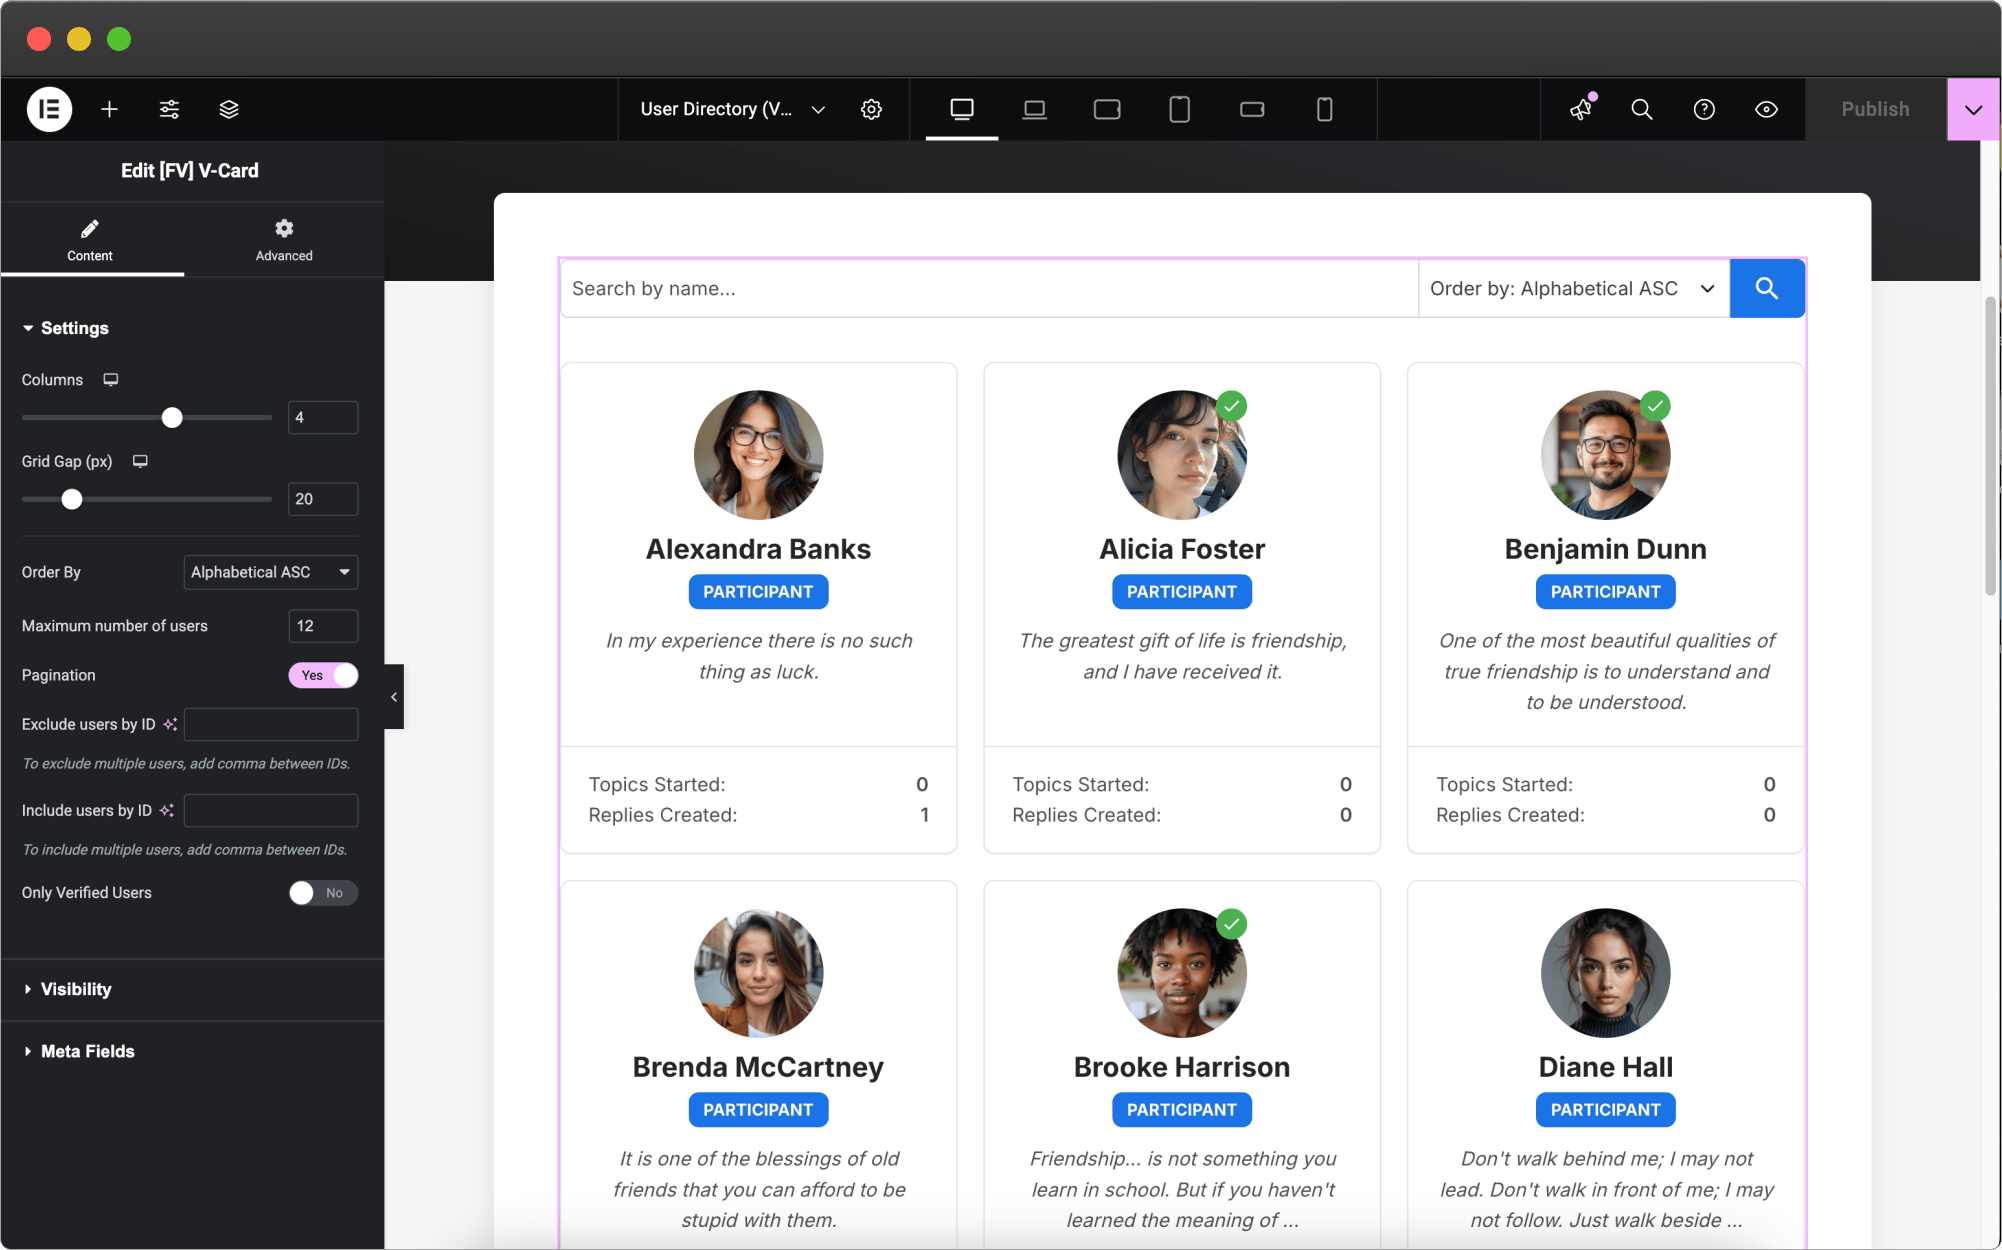
Task: Switch to mobile landscape preview mode
Action: [x=1252, y=109]
